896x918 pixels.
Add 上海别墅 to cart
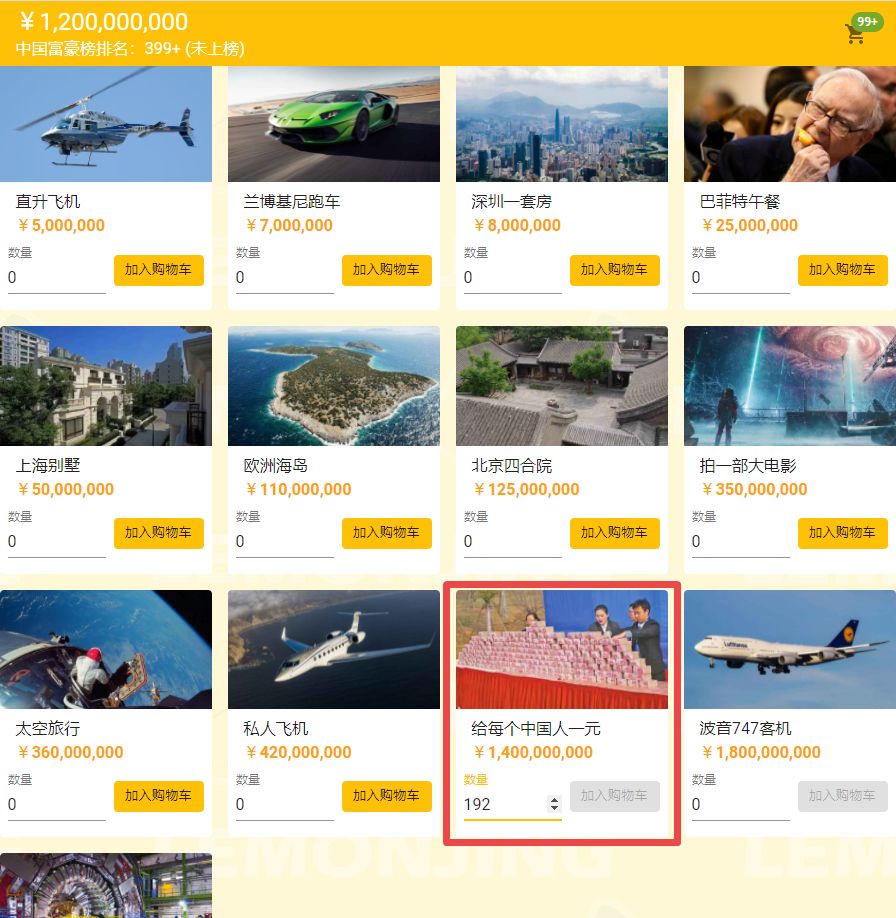[159, 533]
